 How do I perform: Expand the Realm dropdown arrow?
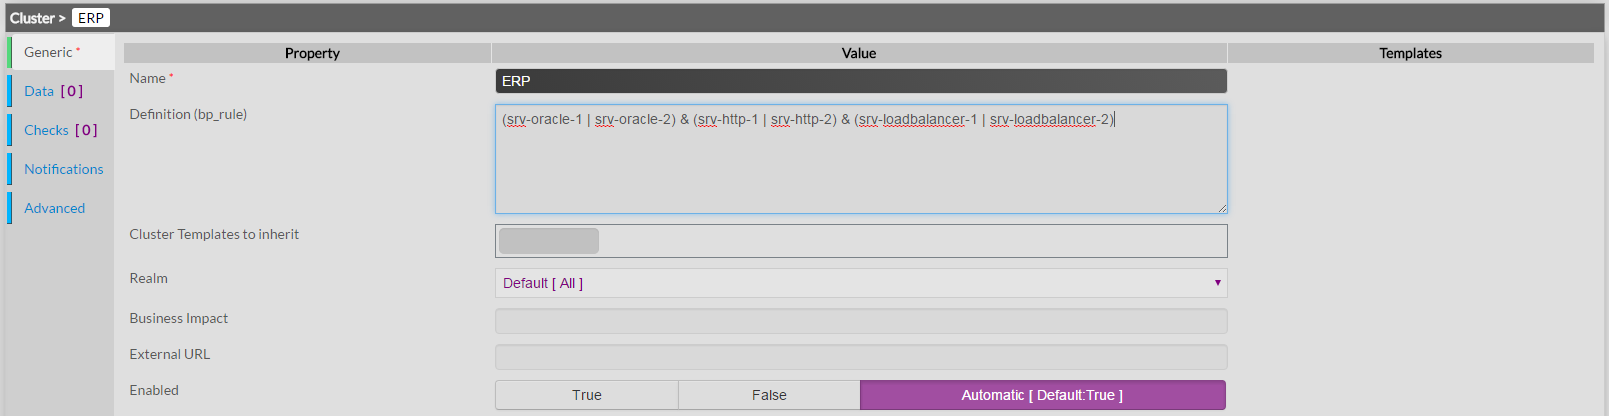pyautogui.click(x=1217, y=283)
